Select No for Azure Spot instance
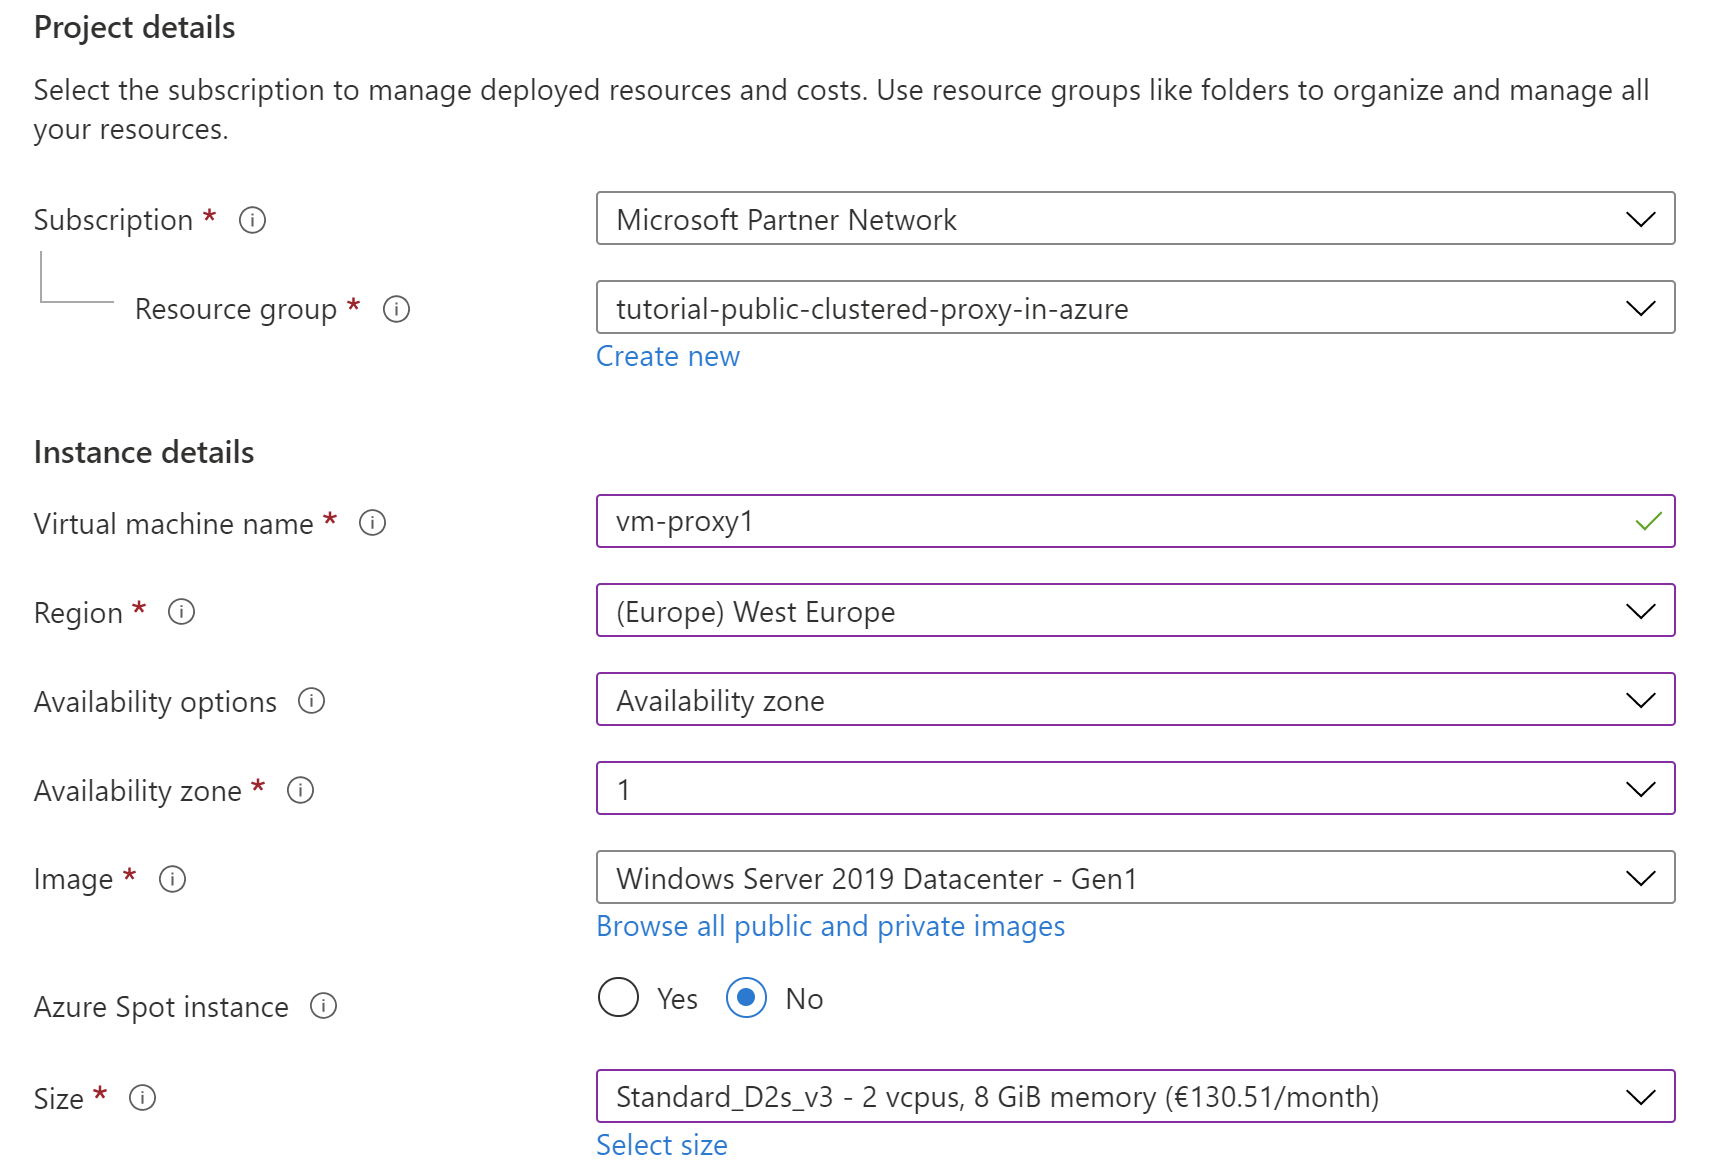Screen dimensions: 1717x1165 tap(745, 997)
